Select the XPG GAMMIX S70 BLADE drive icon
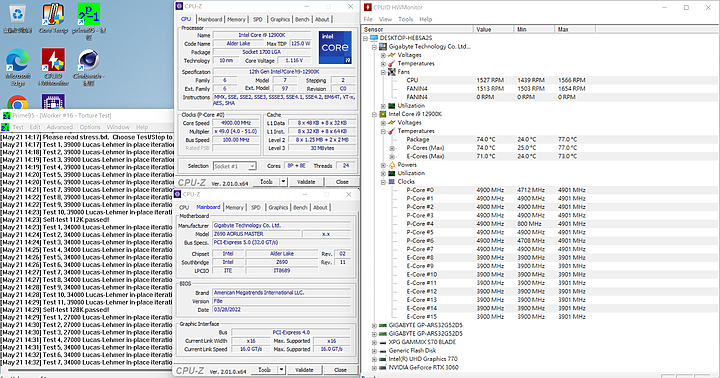Image resolution: width=720 pixels, height=378 pixels. click(382, 342)
